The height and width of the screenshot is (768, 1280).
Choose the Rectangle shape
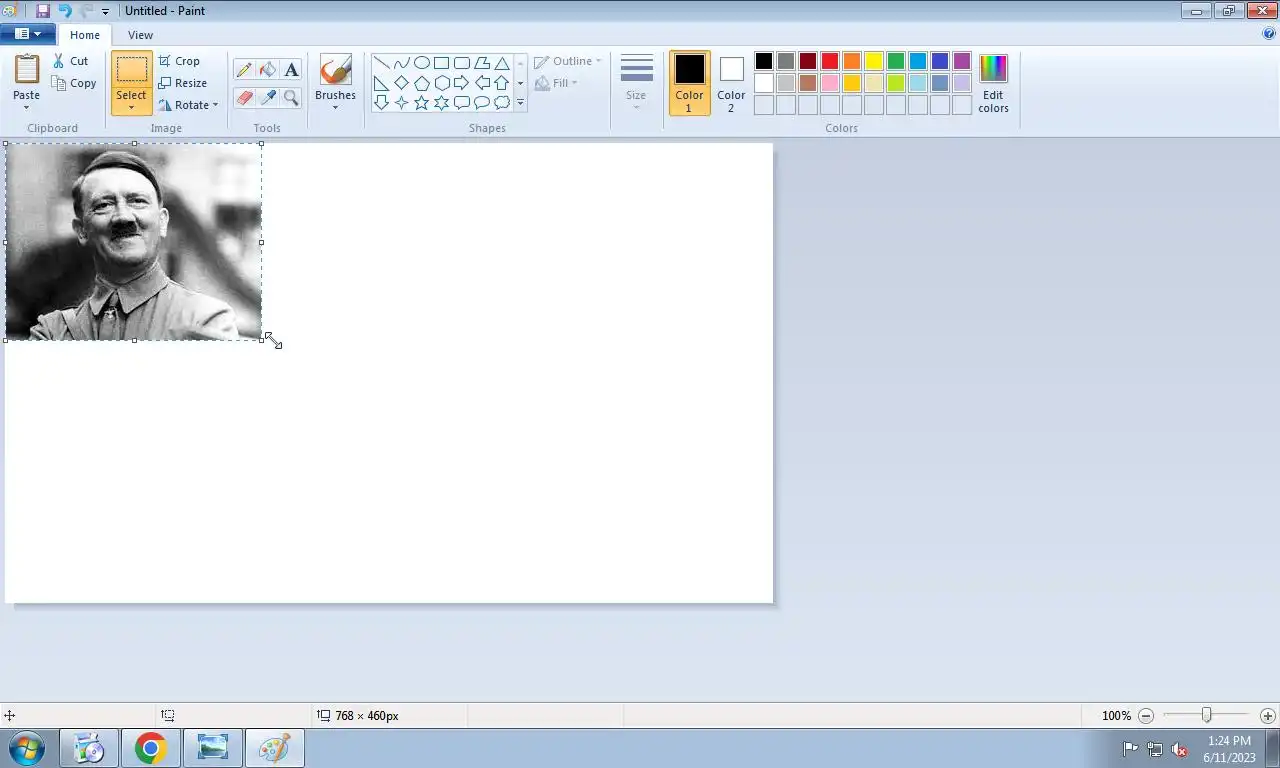click(x=441, y=62)
